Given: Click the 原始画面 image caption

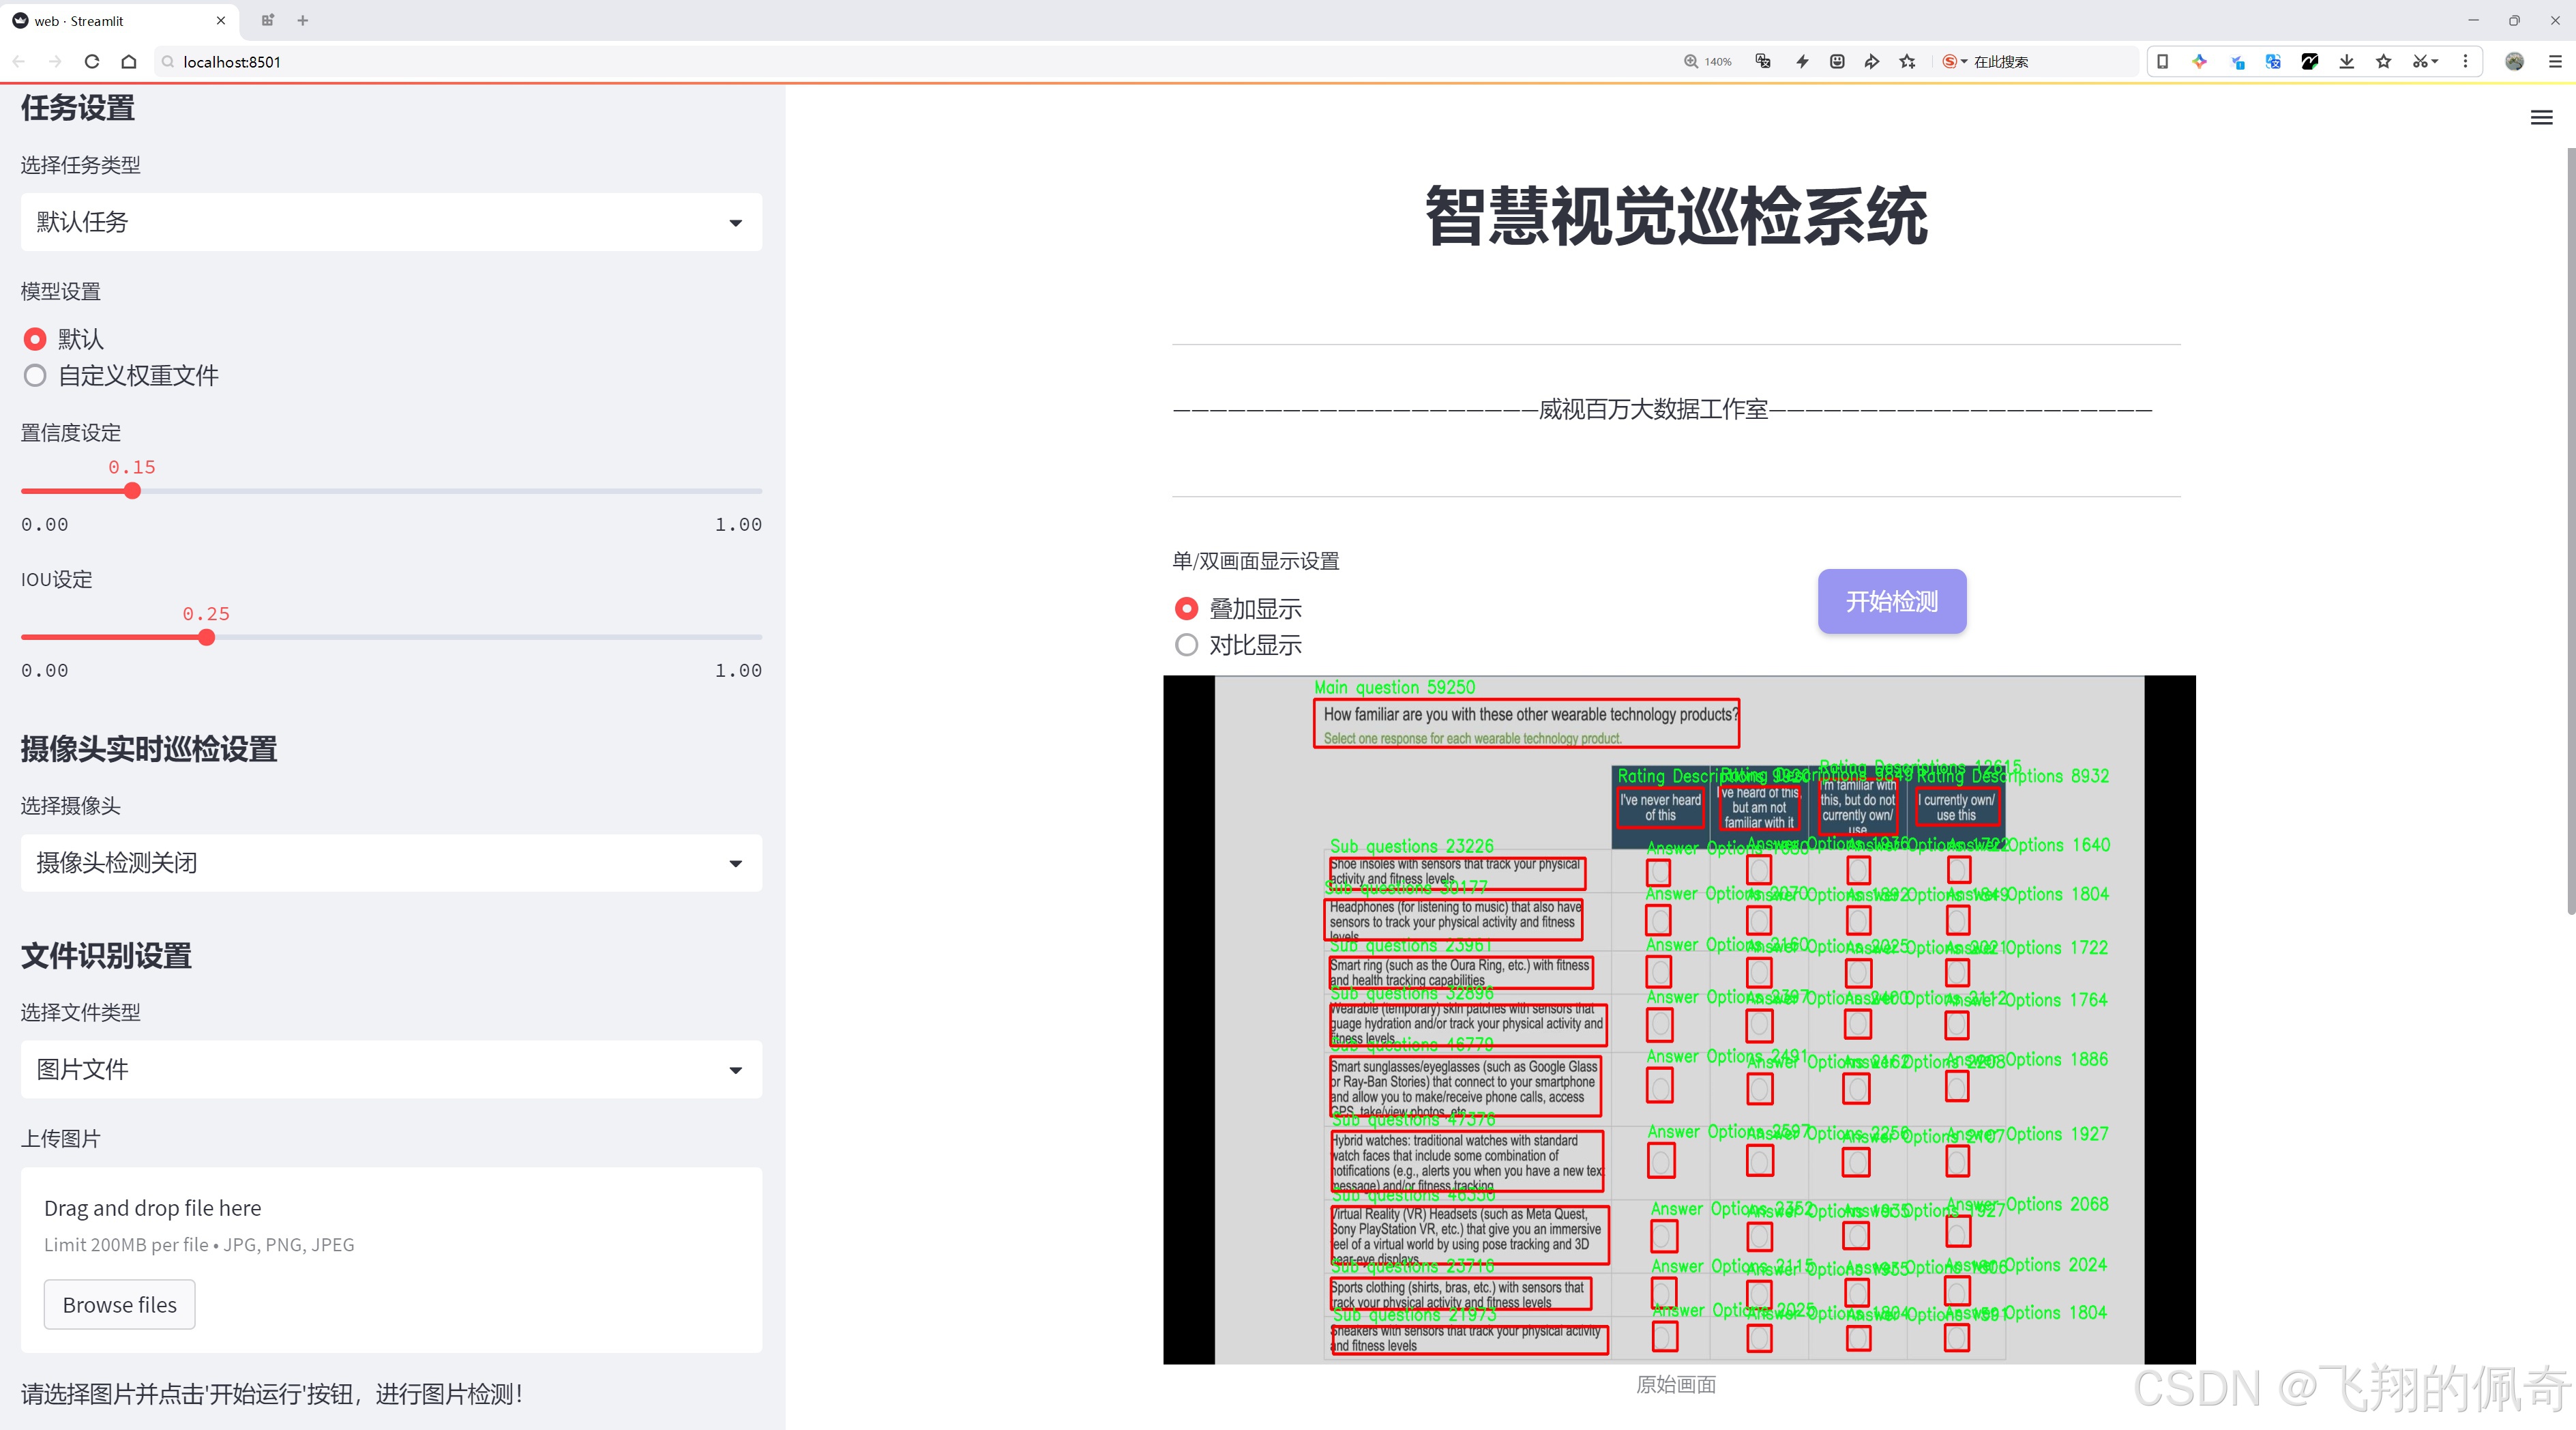Looking at the screenshot, I should [1676, 1385].
